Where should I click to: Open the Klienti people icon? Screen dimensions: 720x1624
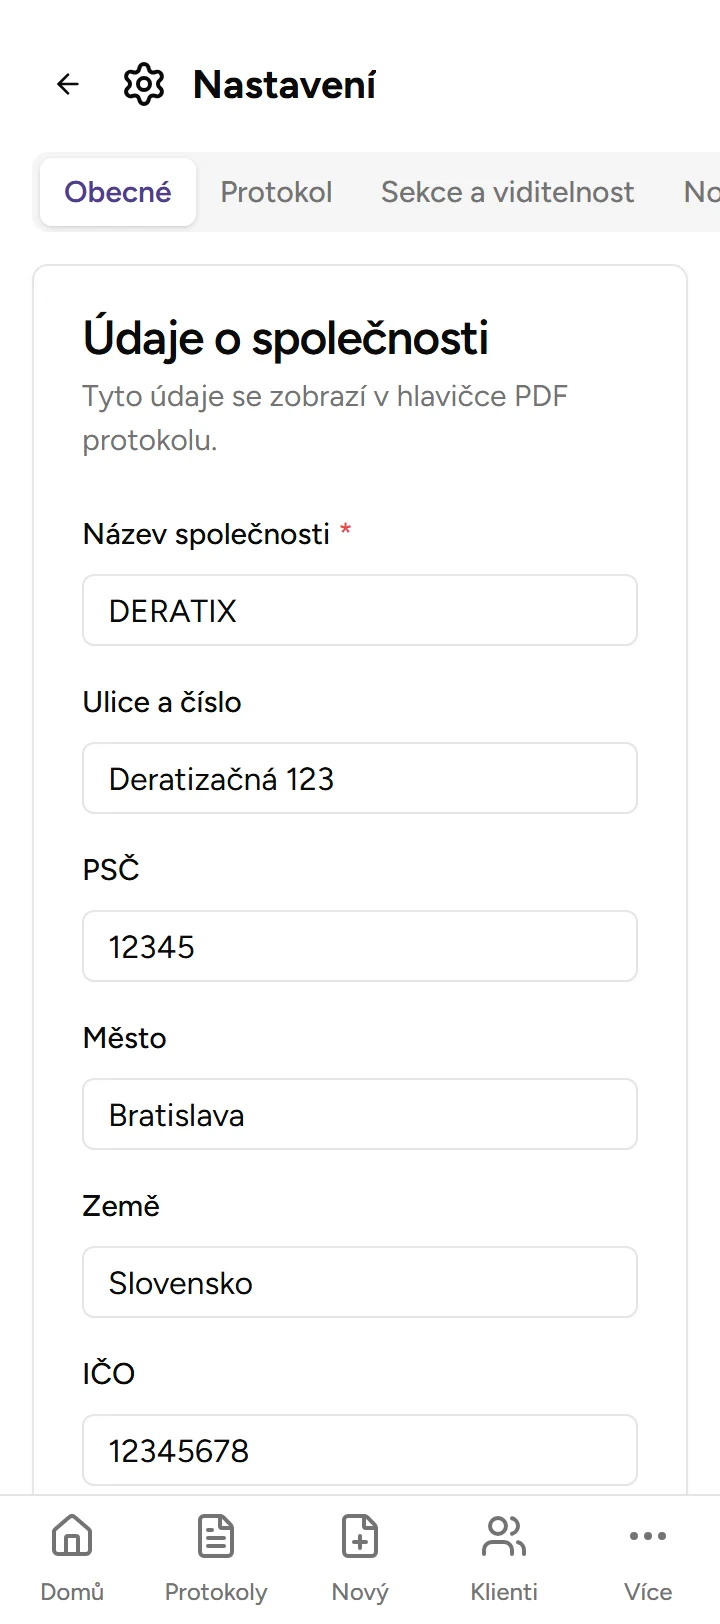(503, 1537)
